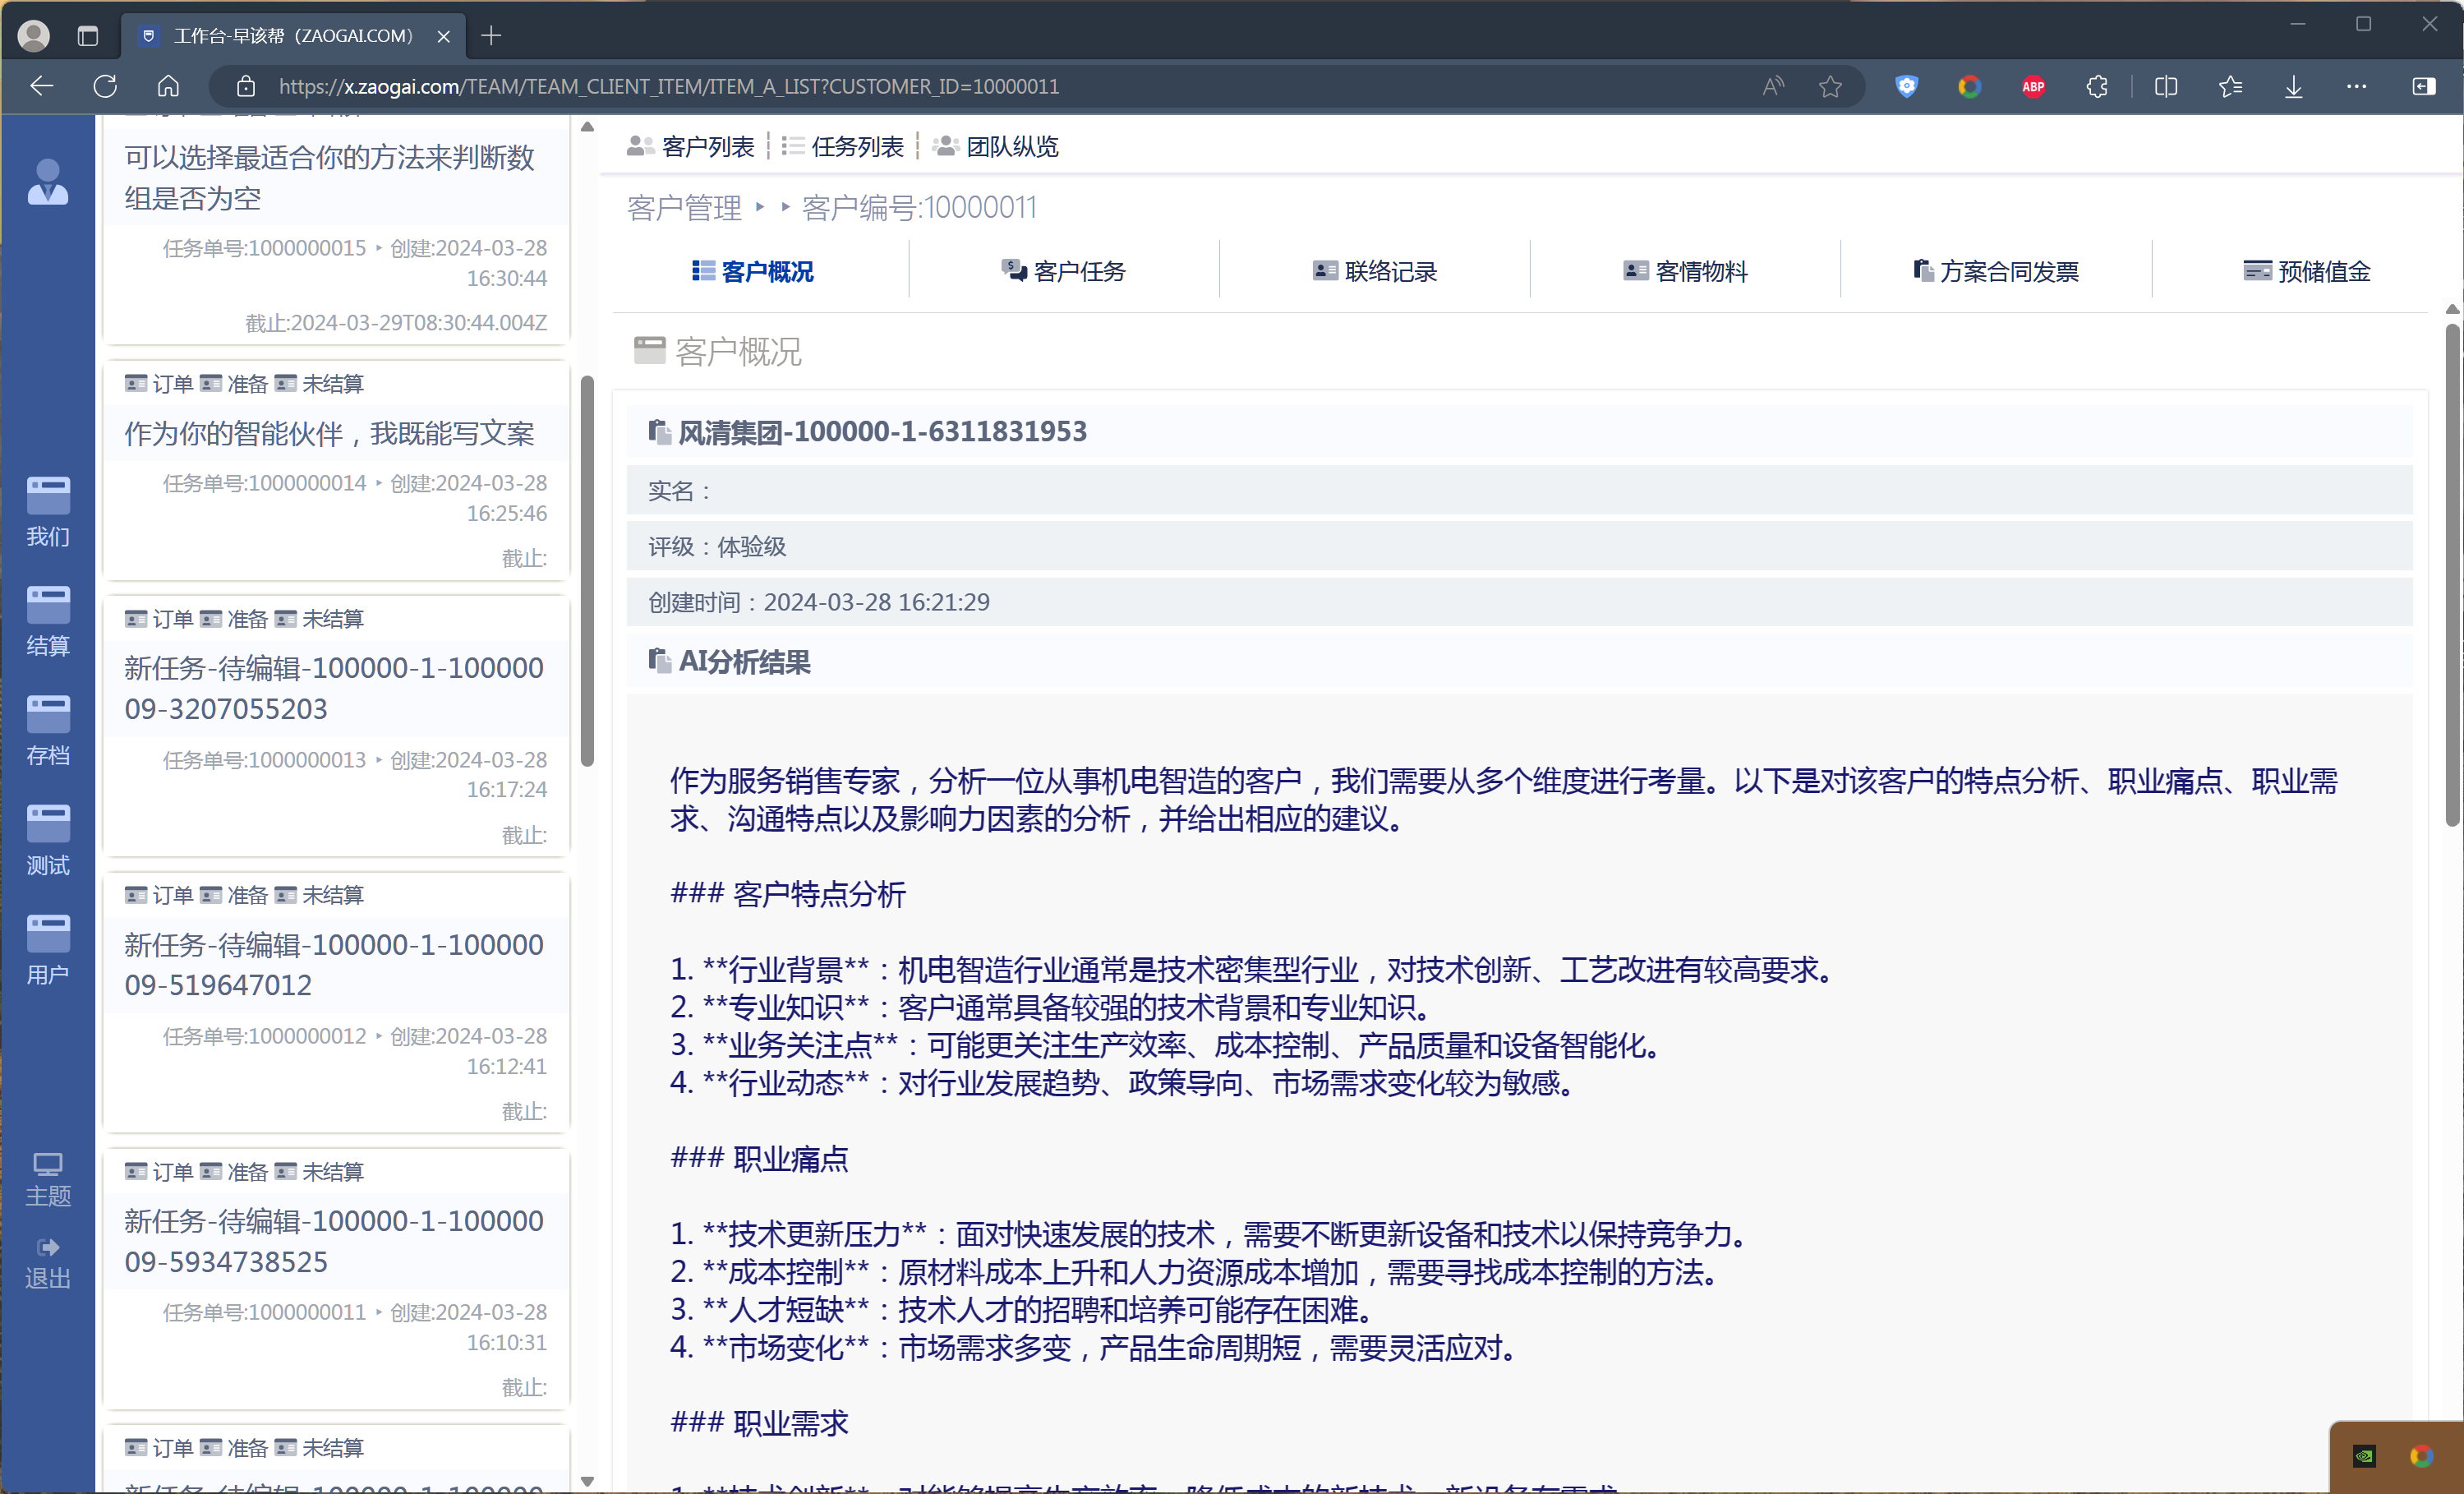Click the AI分析结果 heading
Viewport: 2464px width, 1494px height.
click(x=744, y=662)
